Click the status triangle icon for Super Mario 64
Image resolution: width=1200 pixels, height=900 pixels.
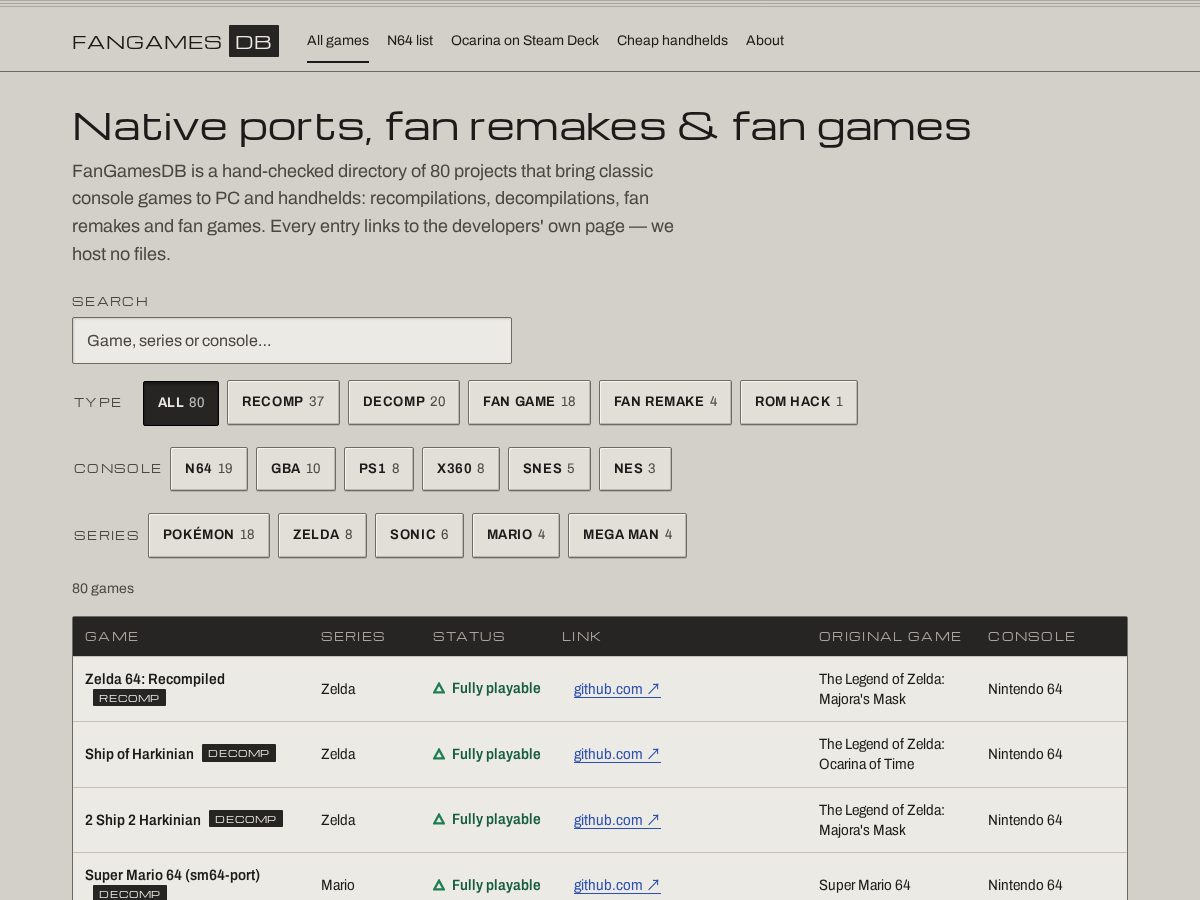[439, 885]
